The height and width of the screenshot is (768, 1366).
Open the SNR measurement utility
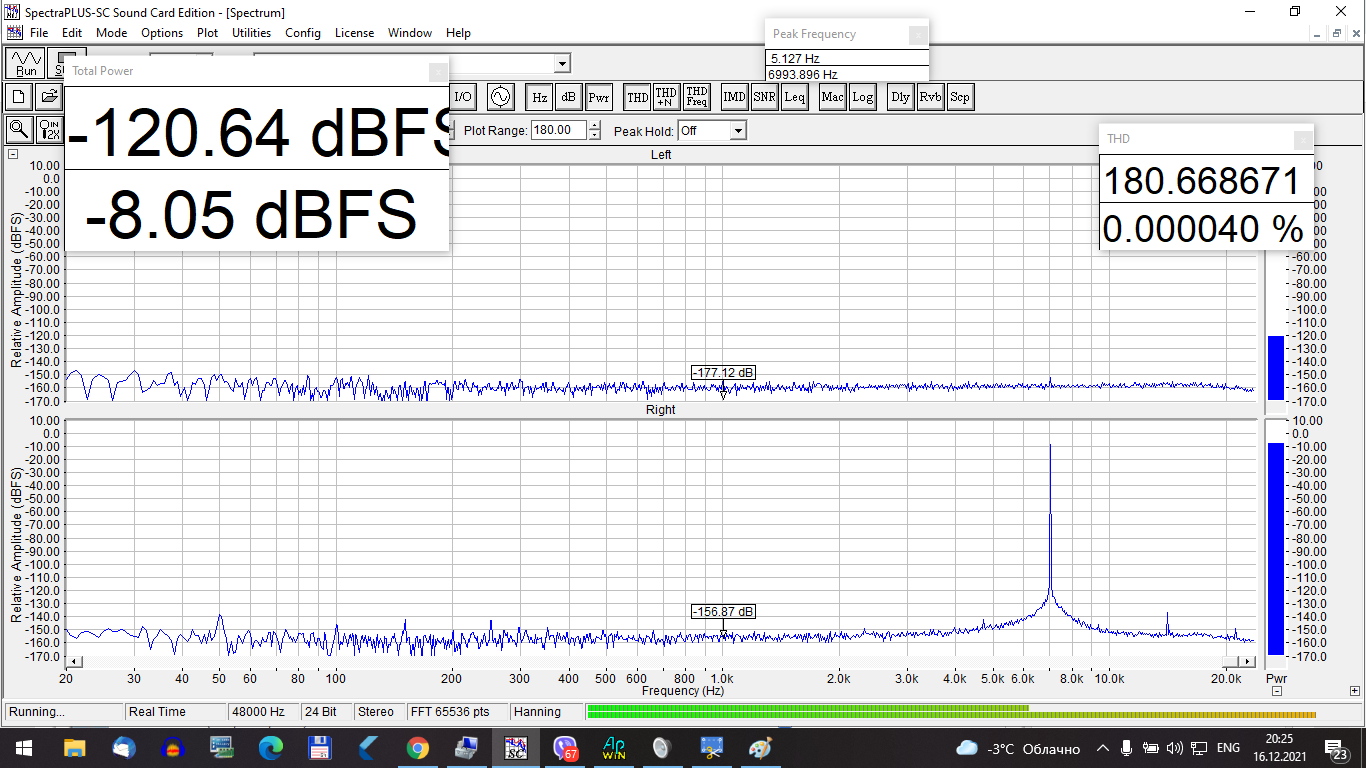[x=764, y=97]
